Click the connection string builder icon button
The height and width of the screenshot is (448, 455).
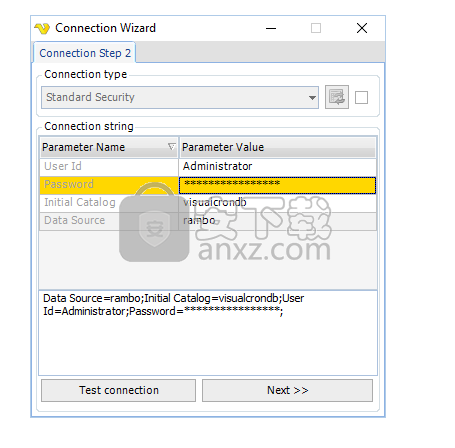pyautogui.click(x=337, y=97)
